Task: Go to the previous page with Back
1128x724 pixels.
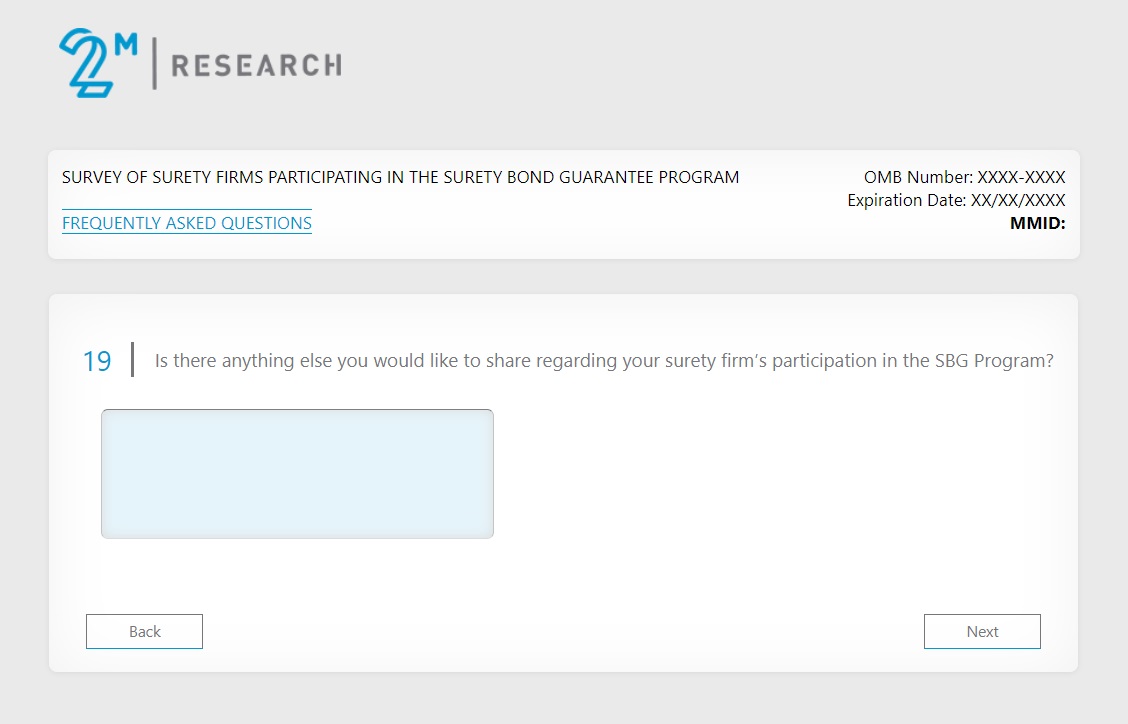Action: tap(144, 632)
